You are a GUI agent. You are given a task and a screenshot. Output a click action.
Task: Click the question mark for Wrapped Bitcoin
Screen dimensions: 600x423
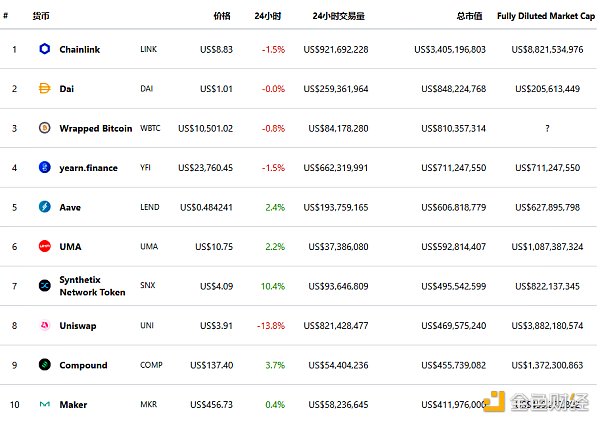point(546,128)
